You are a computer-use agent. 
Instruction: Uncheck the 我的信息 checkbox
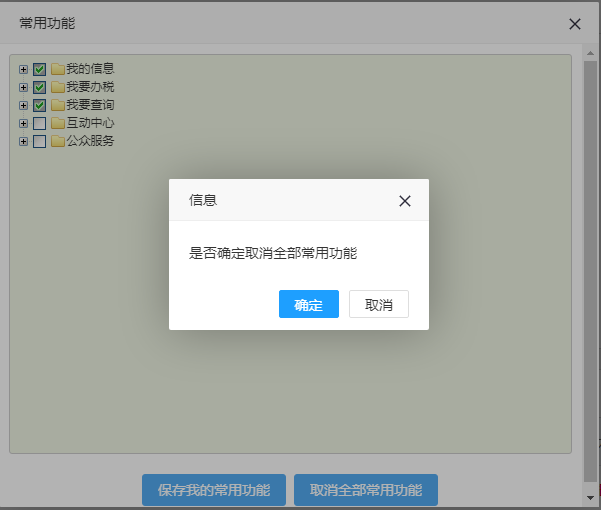click(x=39, y=69)
